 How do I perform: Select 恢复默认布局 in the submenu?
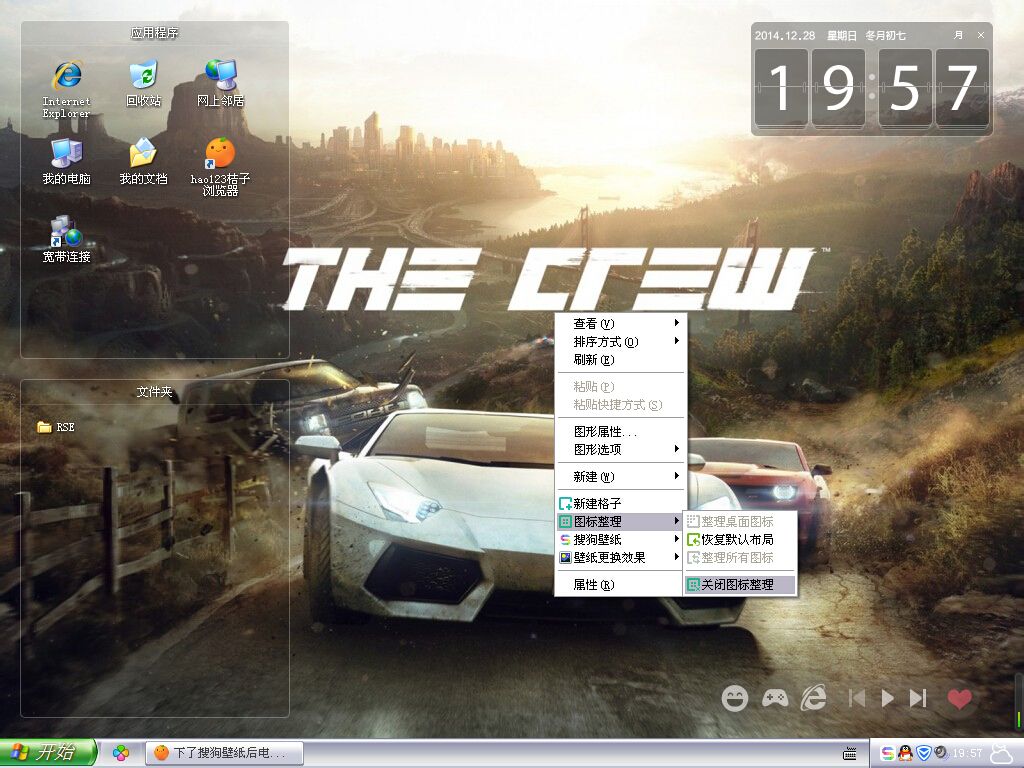point(740,539)
